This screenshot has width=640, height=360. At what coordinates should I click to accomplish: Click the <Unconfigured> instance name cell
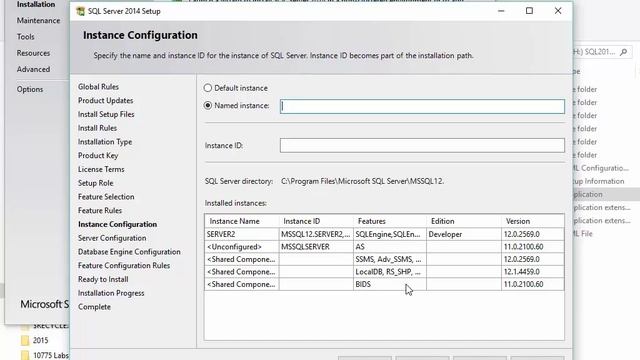click(x=242, y=247)
